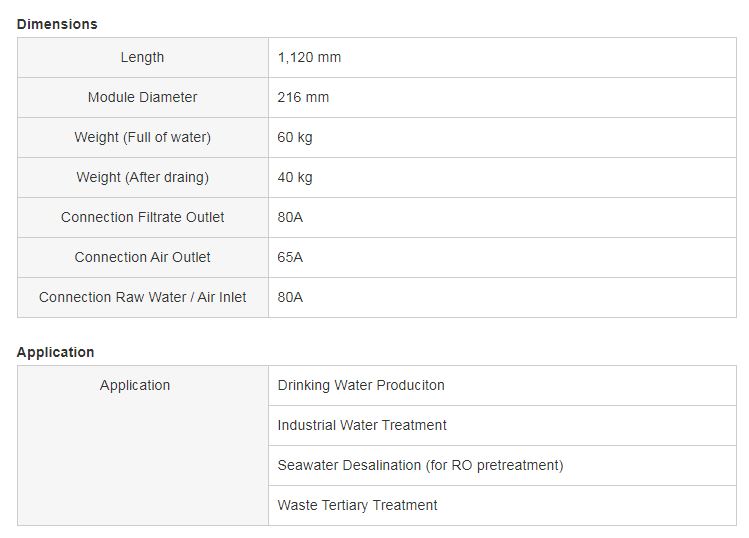Image resolution: width=749 pixels, height=538 pixels.
Task: Select Connection Air Outlet label
Action: pyautogui.click(x=142, y=258)
